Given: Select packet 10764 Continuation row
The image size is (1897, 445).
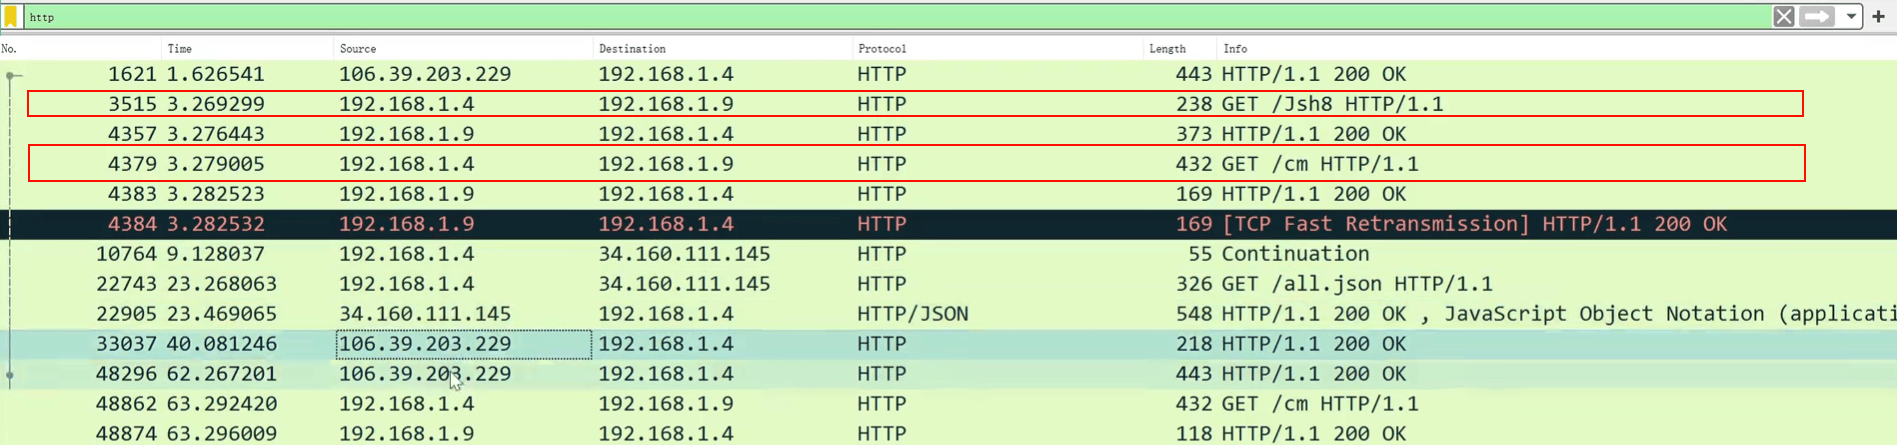Looking at the screenshot, I should (x=948, y=254).
